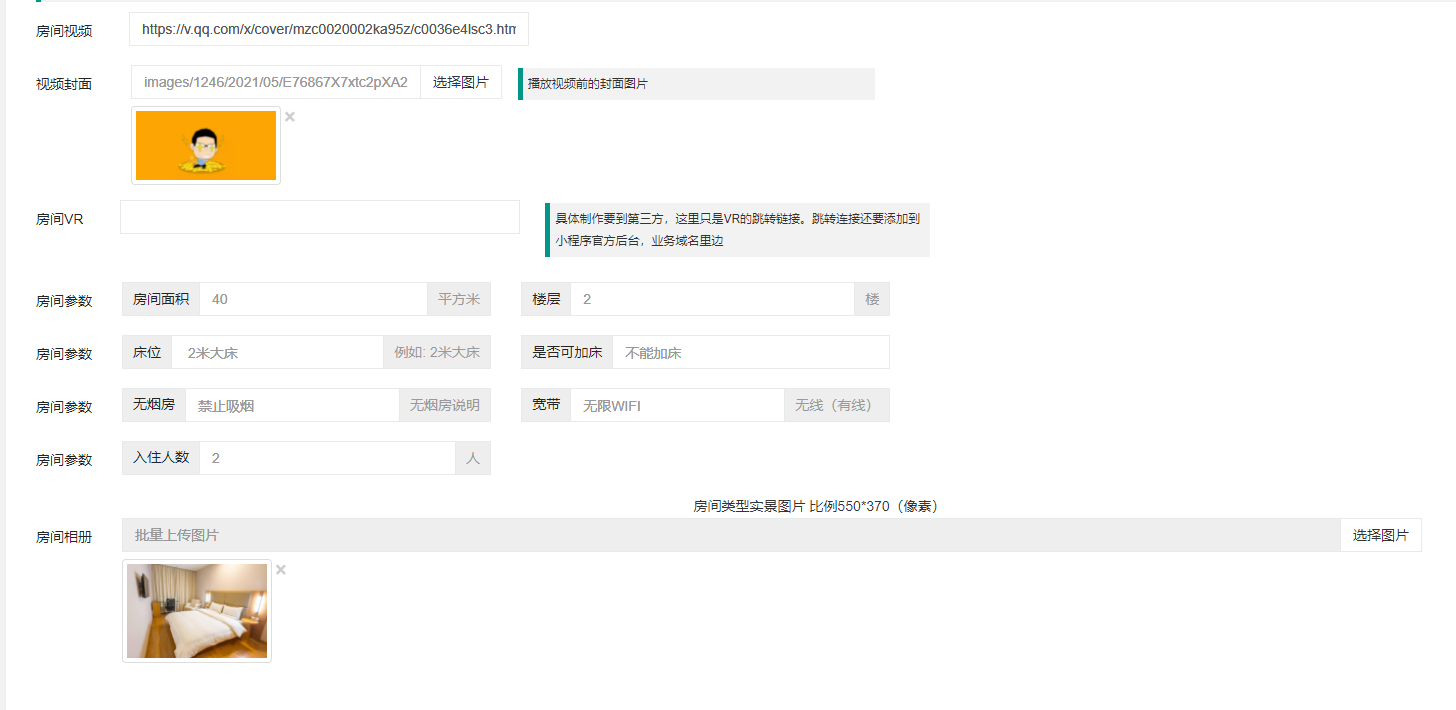Viewport: 1456px width, 710px height.
Task: Click the 楼 unit suffix after floor
Action: [872, 299]
